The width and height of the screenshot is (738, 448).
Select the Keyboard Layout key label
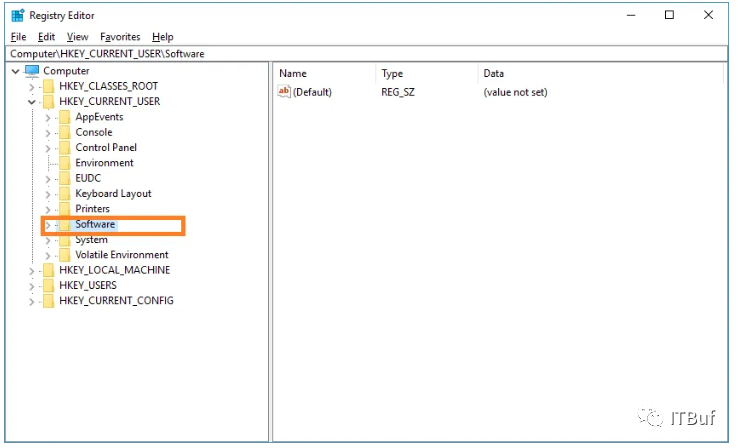coord(113,193)
